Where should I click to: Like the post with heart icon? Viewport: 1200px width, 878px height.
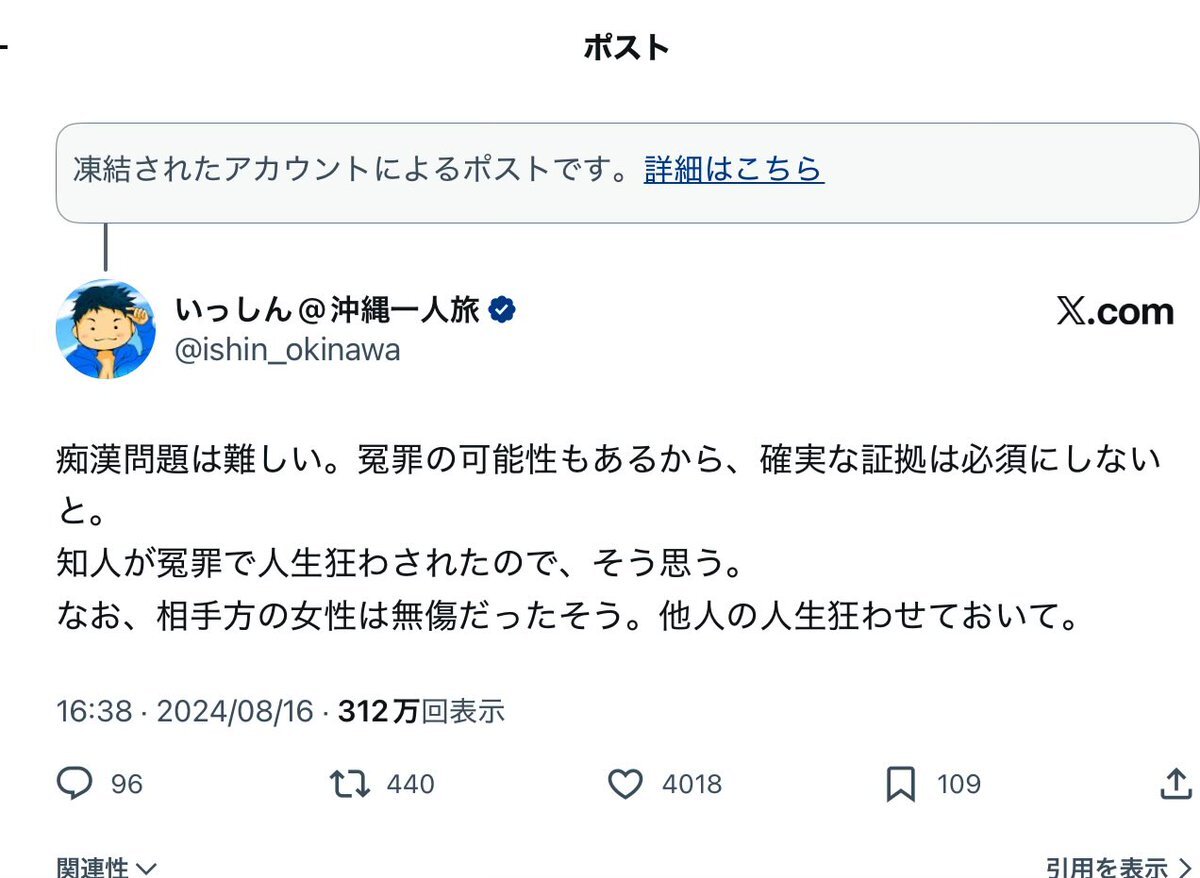[x=626, y=785]
